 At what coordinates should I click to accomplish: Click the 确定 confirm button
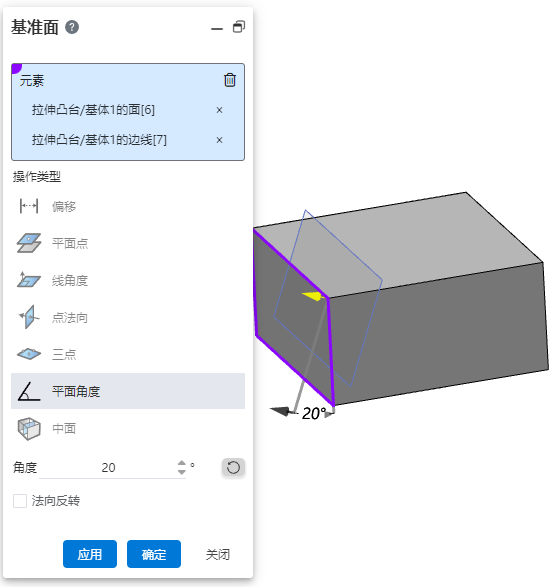pyautogui.click(x=154, y=554)
